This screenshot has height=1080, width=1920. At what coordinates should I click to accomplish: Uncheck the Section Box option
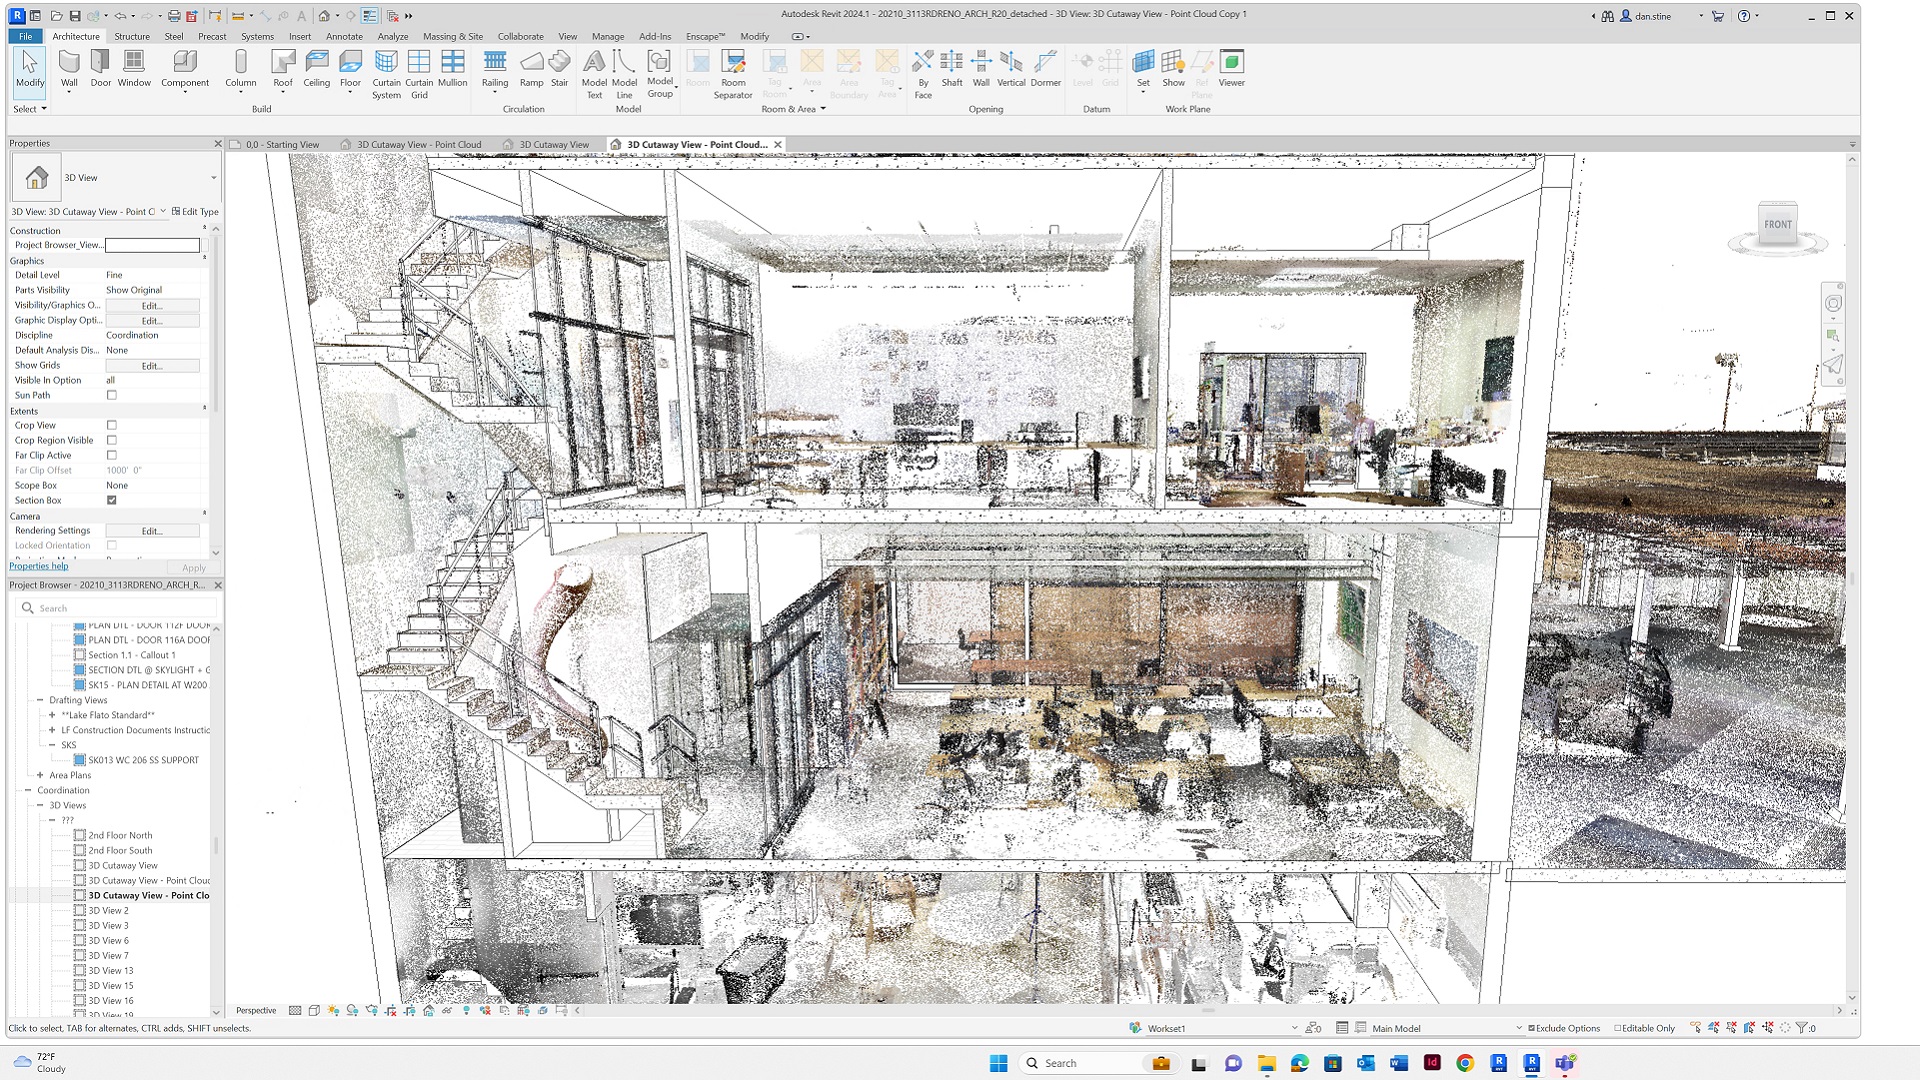coord(112,500)
